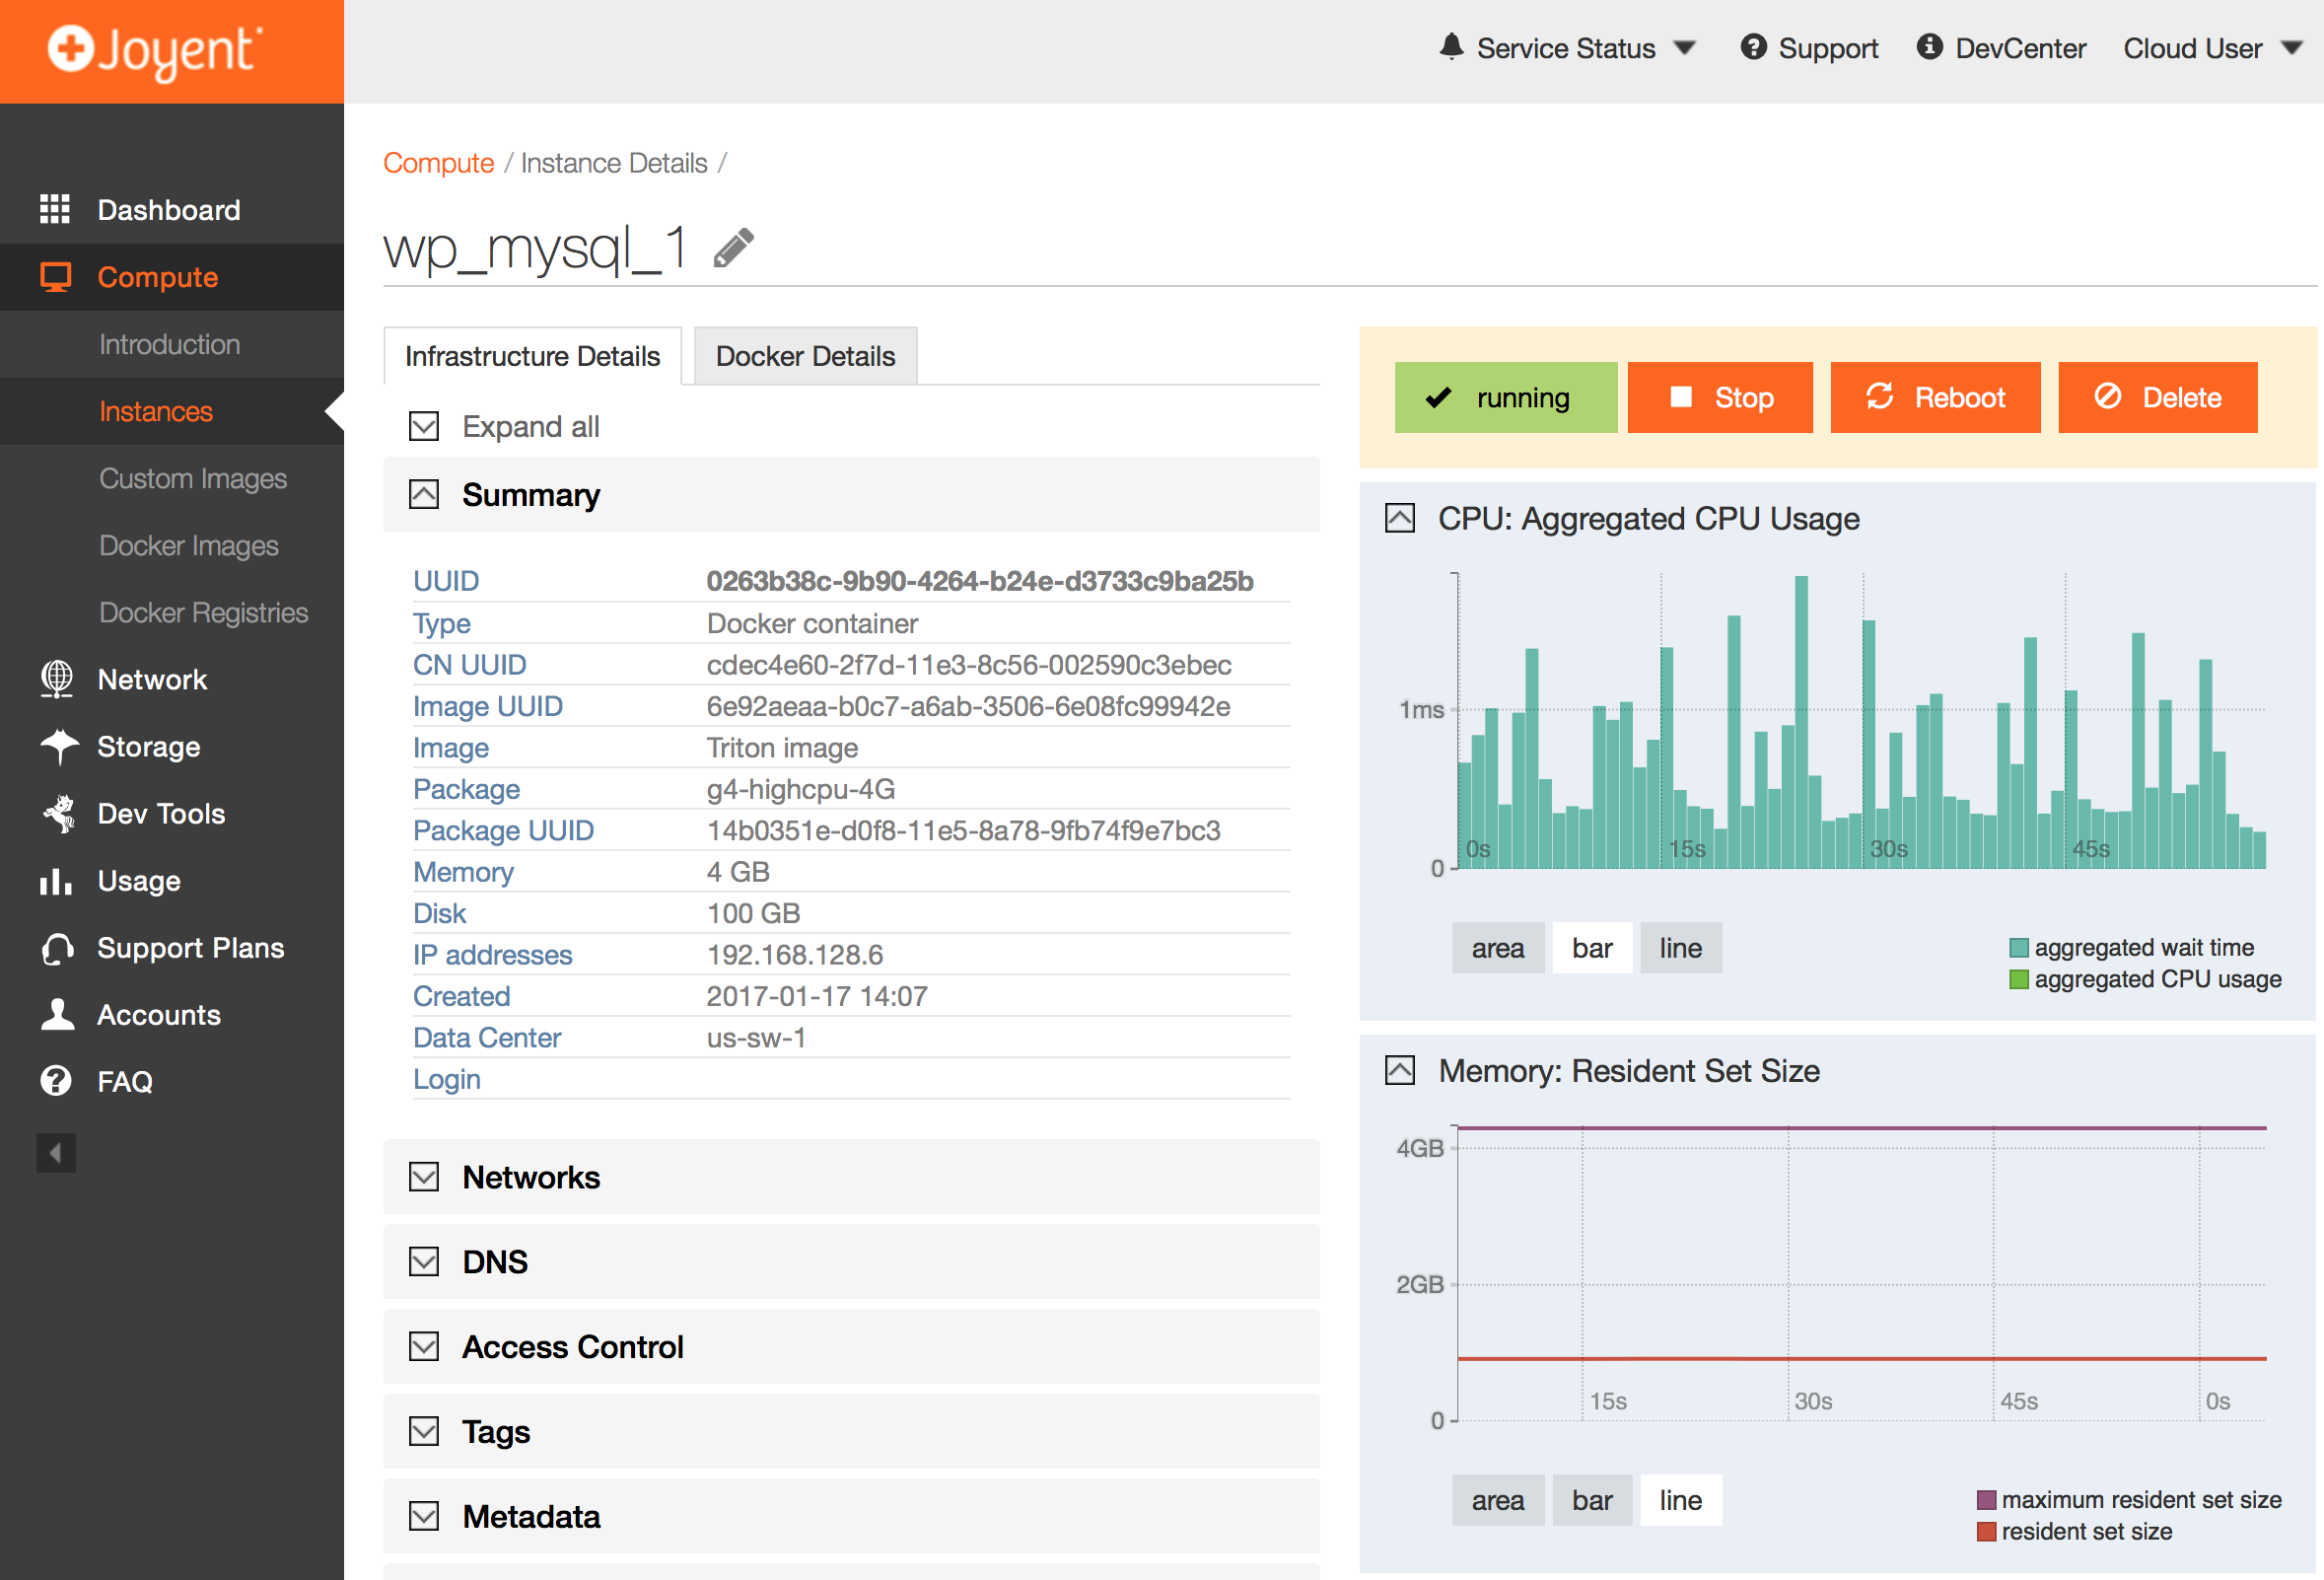Click the Compute sidebar icon
This screenshot has height=1580, width=2324.
[54, 277]
